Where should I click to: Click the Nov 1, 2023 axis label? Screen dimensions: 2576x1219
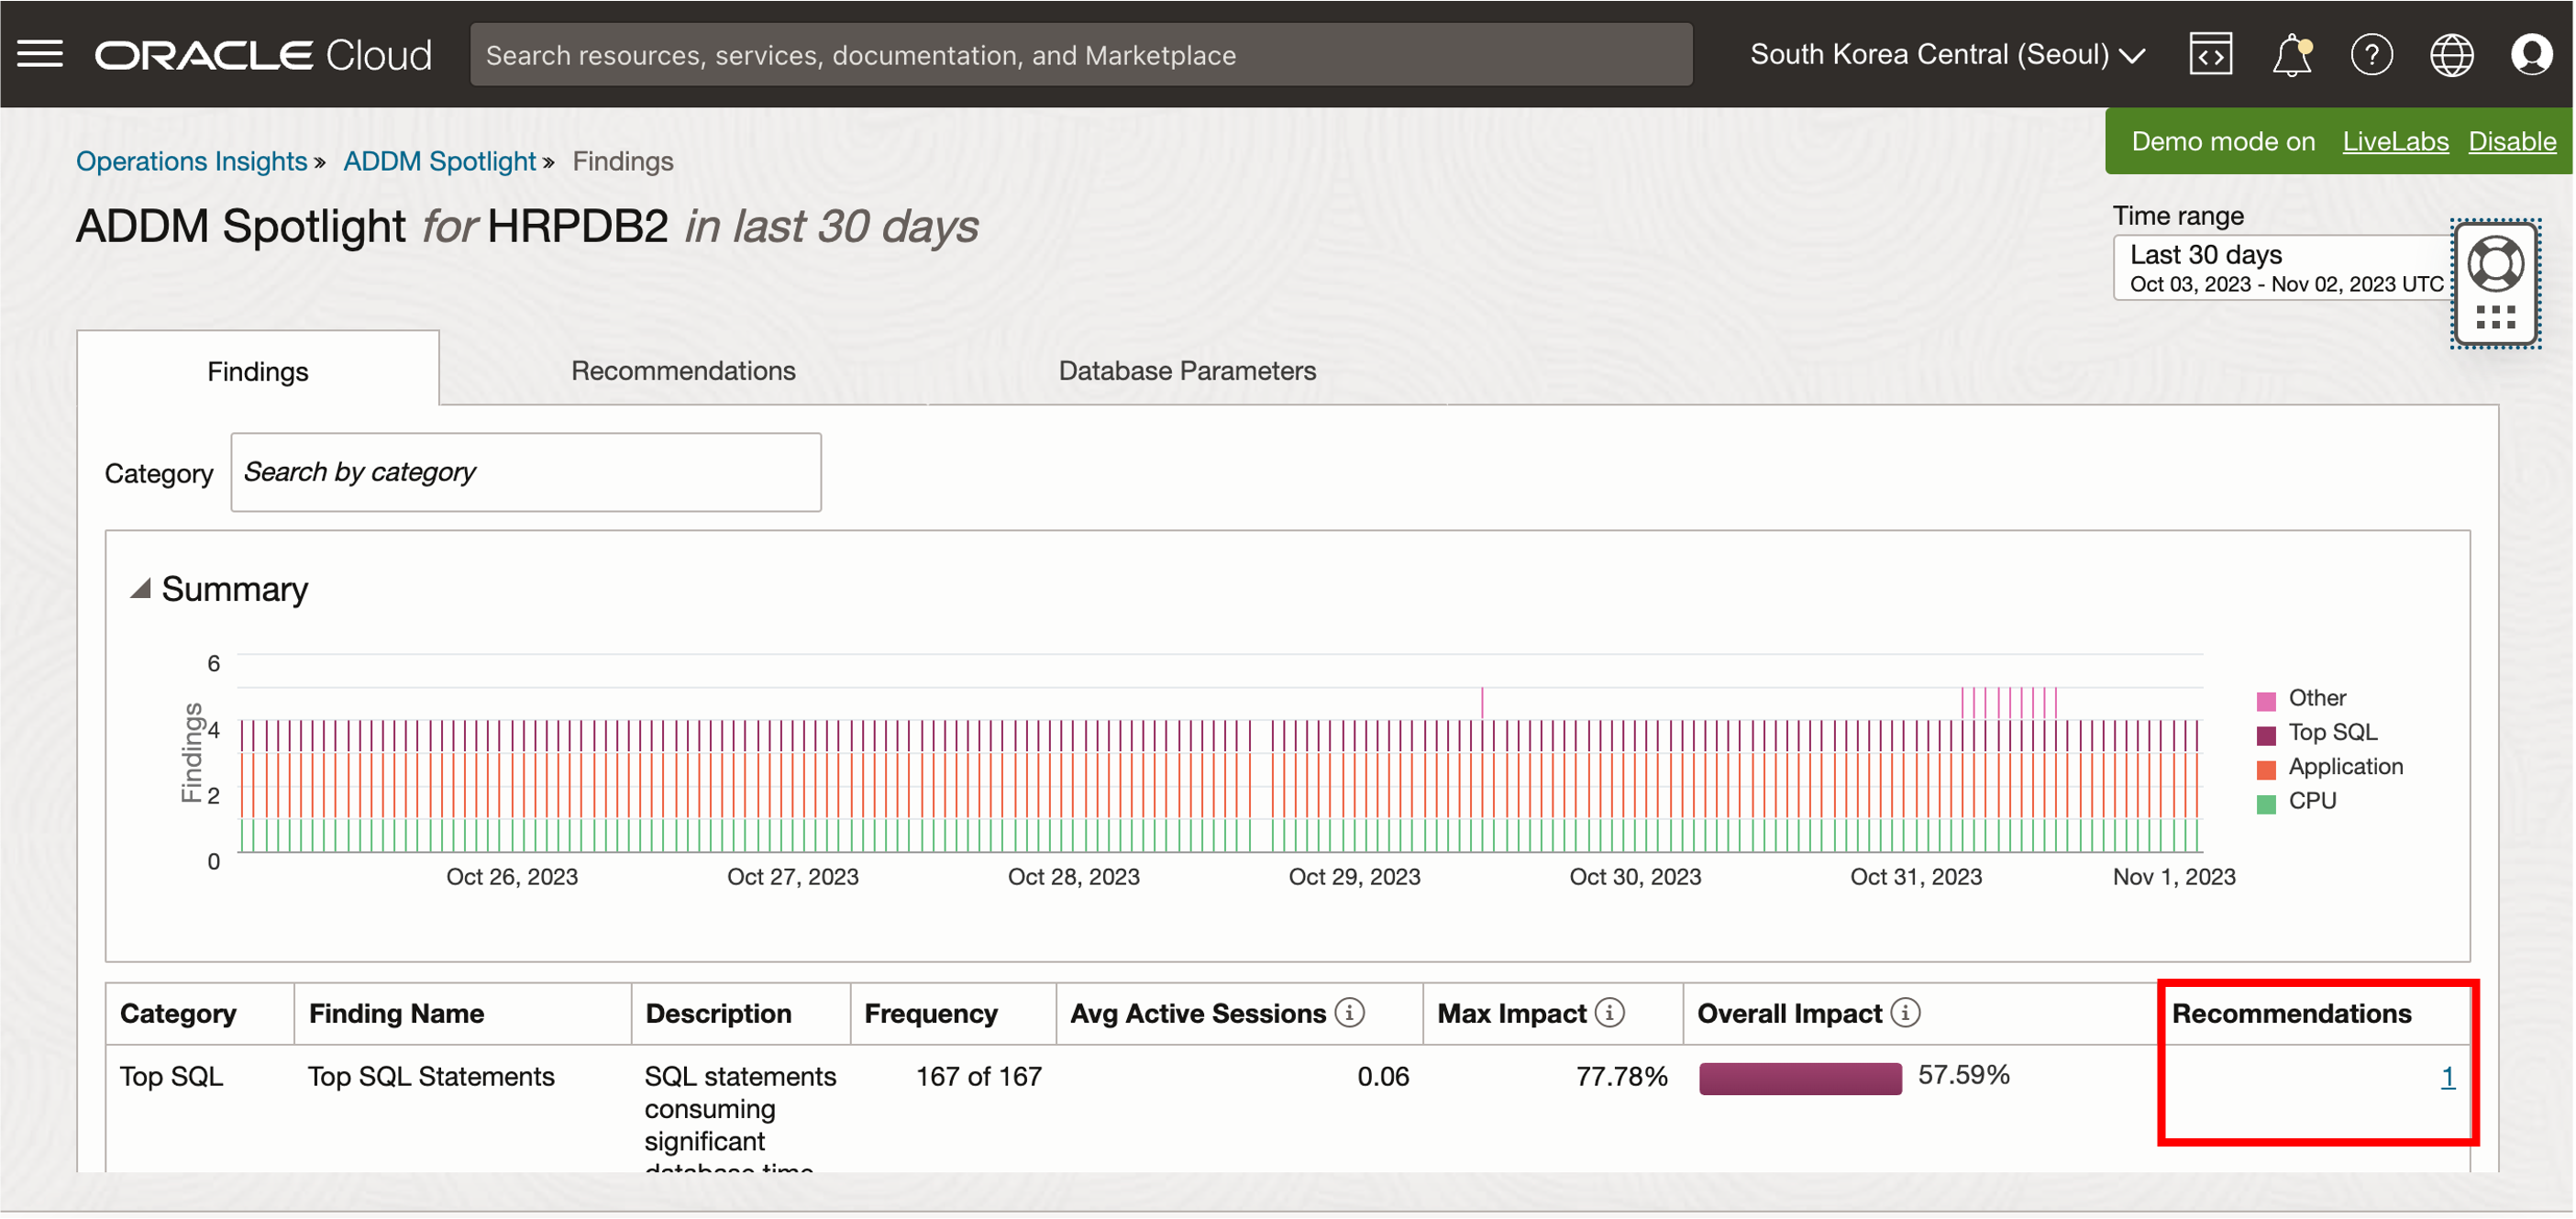(2173, 876)
